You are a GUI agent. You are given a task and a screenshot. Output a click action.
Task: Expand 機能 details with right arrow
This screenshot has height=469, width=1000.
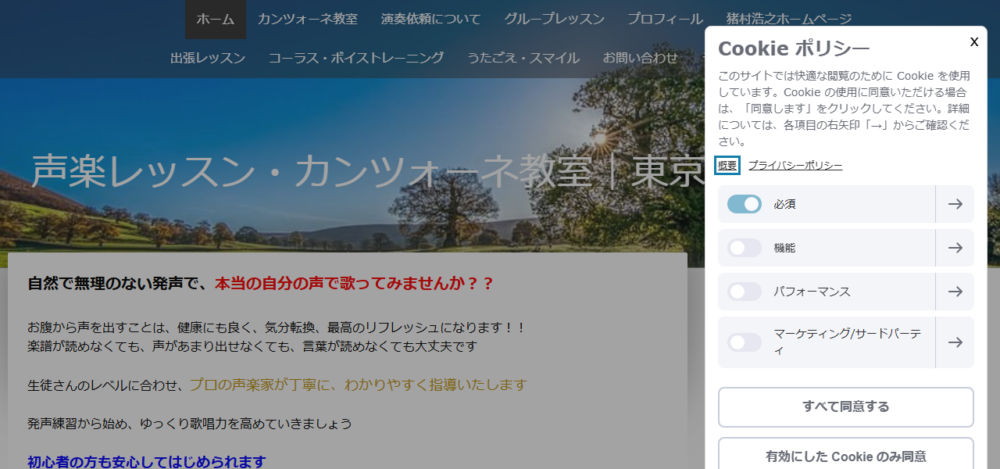(x=955, y=248)
